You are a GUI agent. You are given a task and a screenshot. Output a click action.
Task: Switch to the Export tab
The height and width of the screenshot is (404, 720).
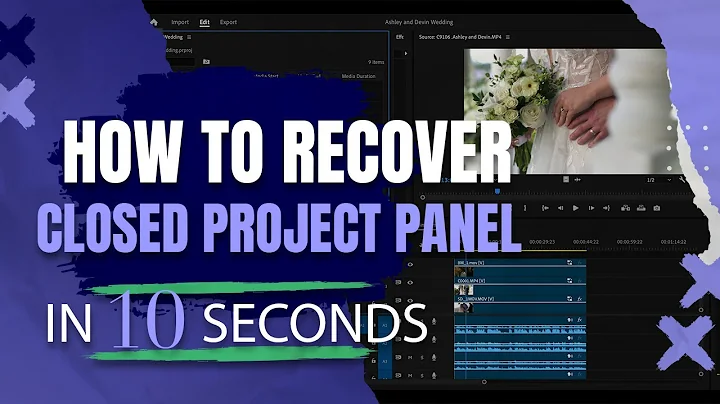point(228,22)
